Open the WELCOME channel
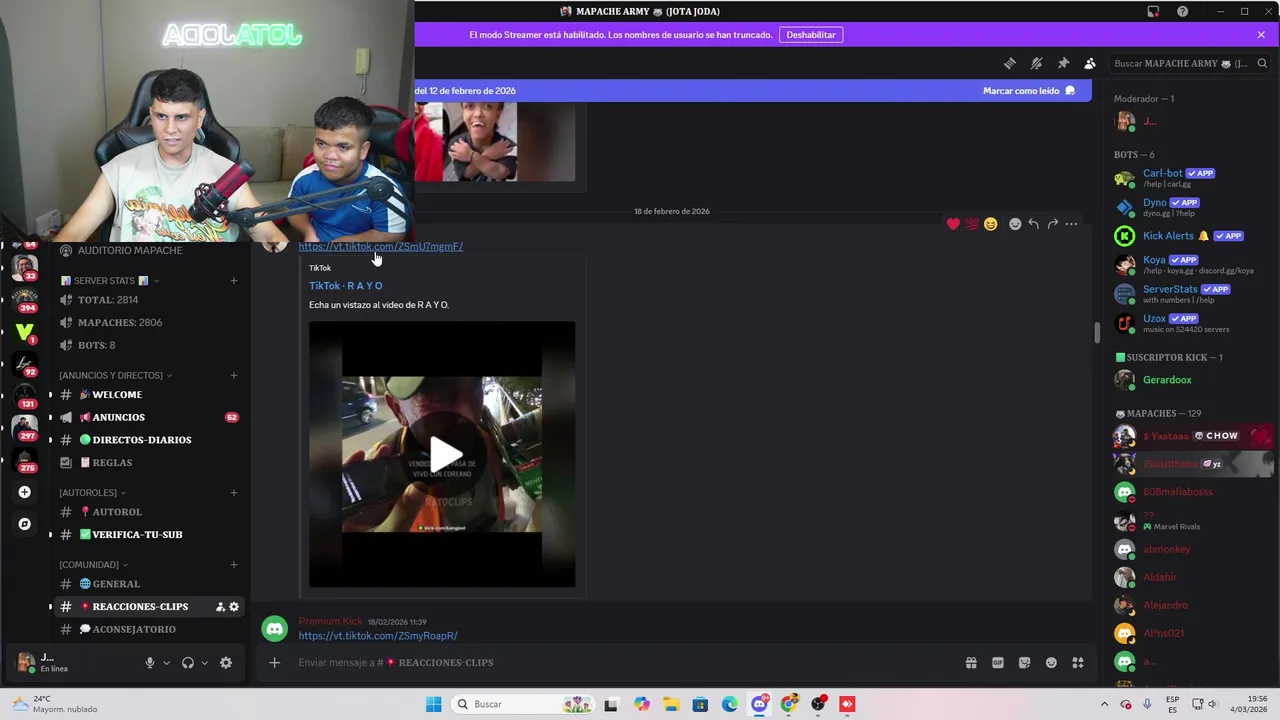Viewport: 1280px width, 720px height. pos(147,395)
